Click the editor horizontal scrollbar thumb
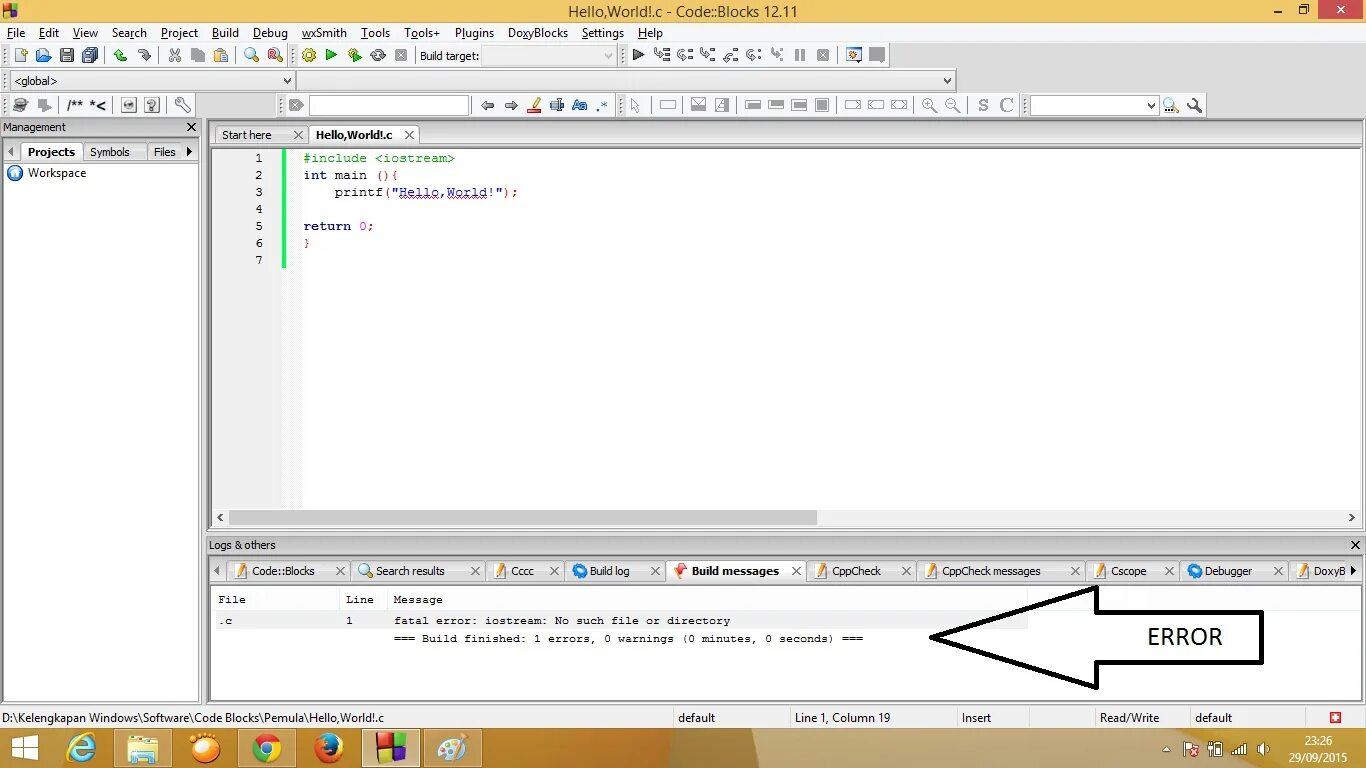 click(523, 518)
